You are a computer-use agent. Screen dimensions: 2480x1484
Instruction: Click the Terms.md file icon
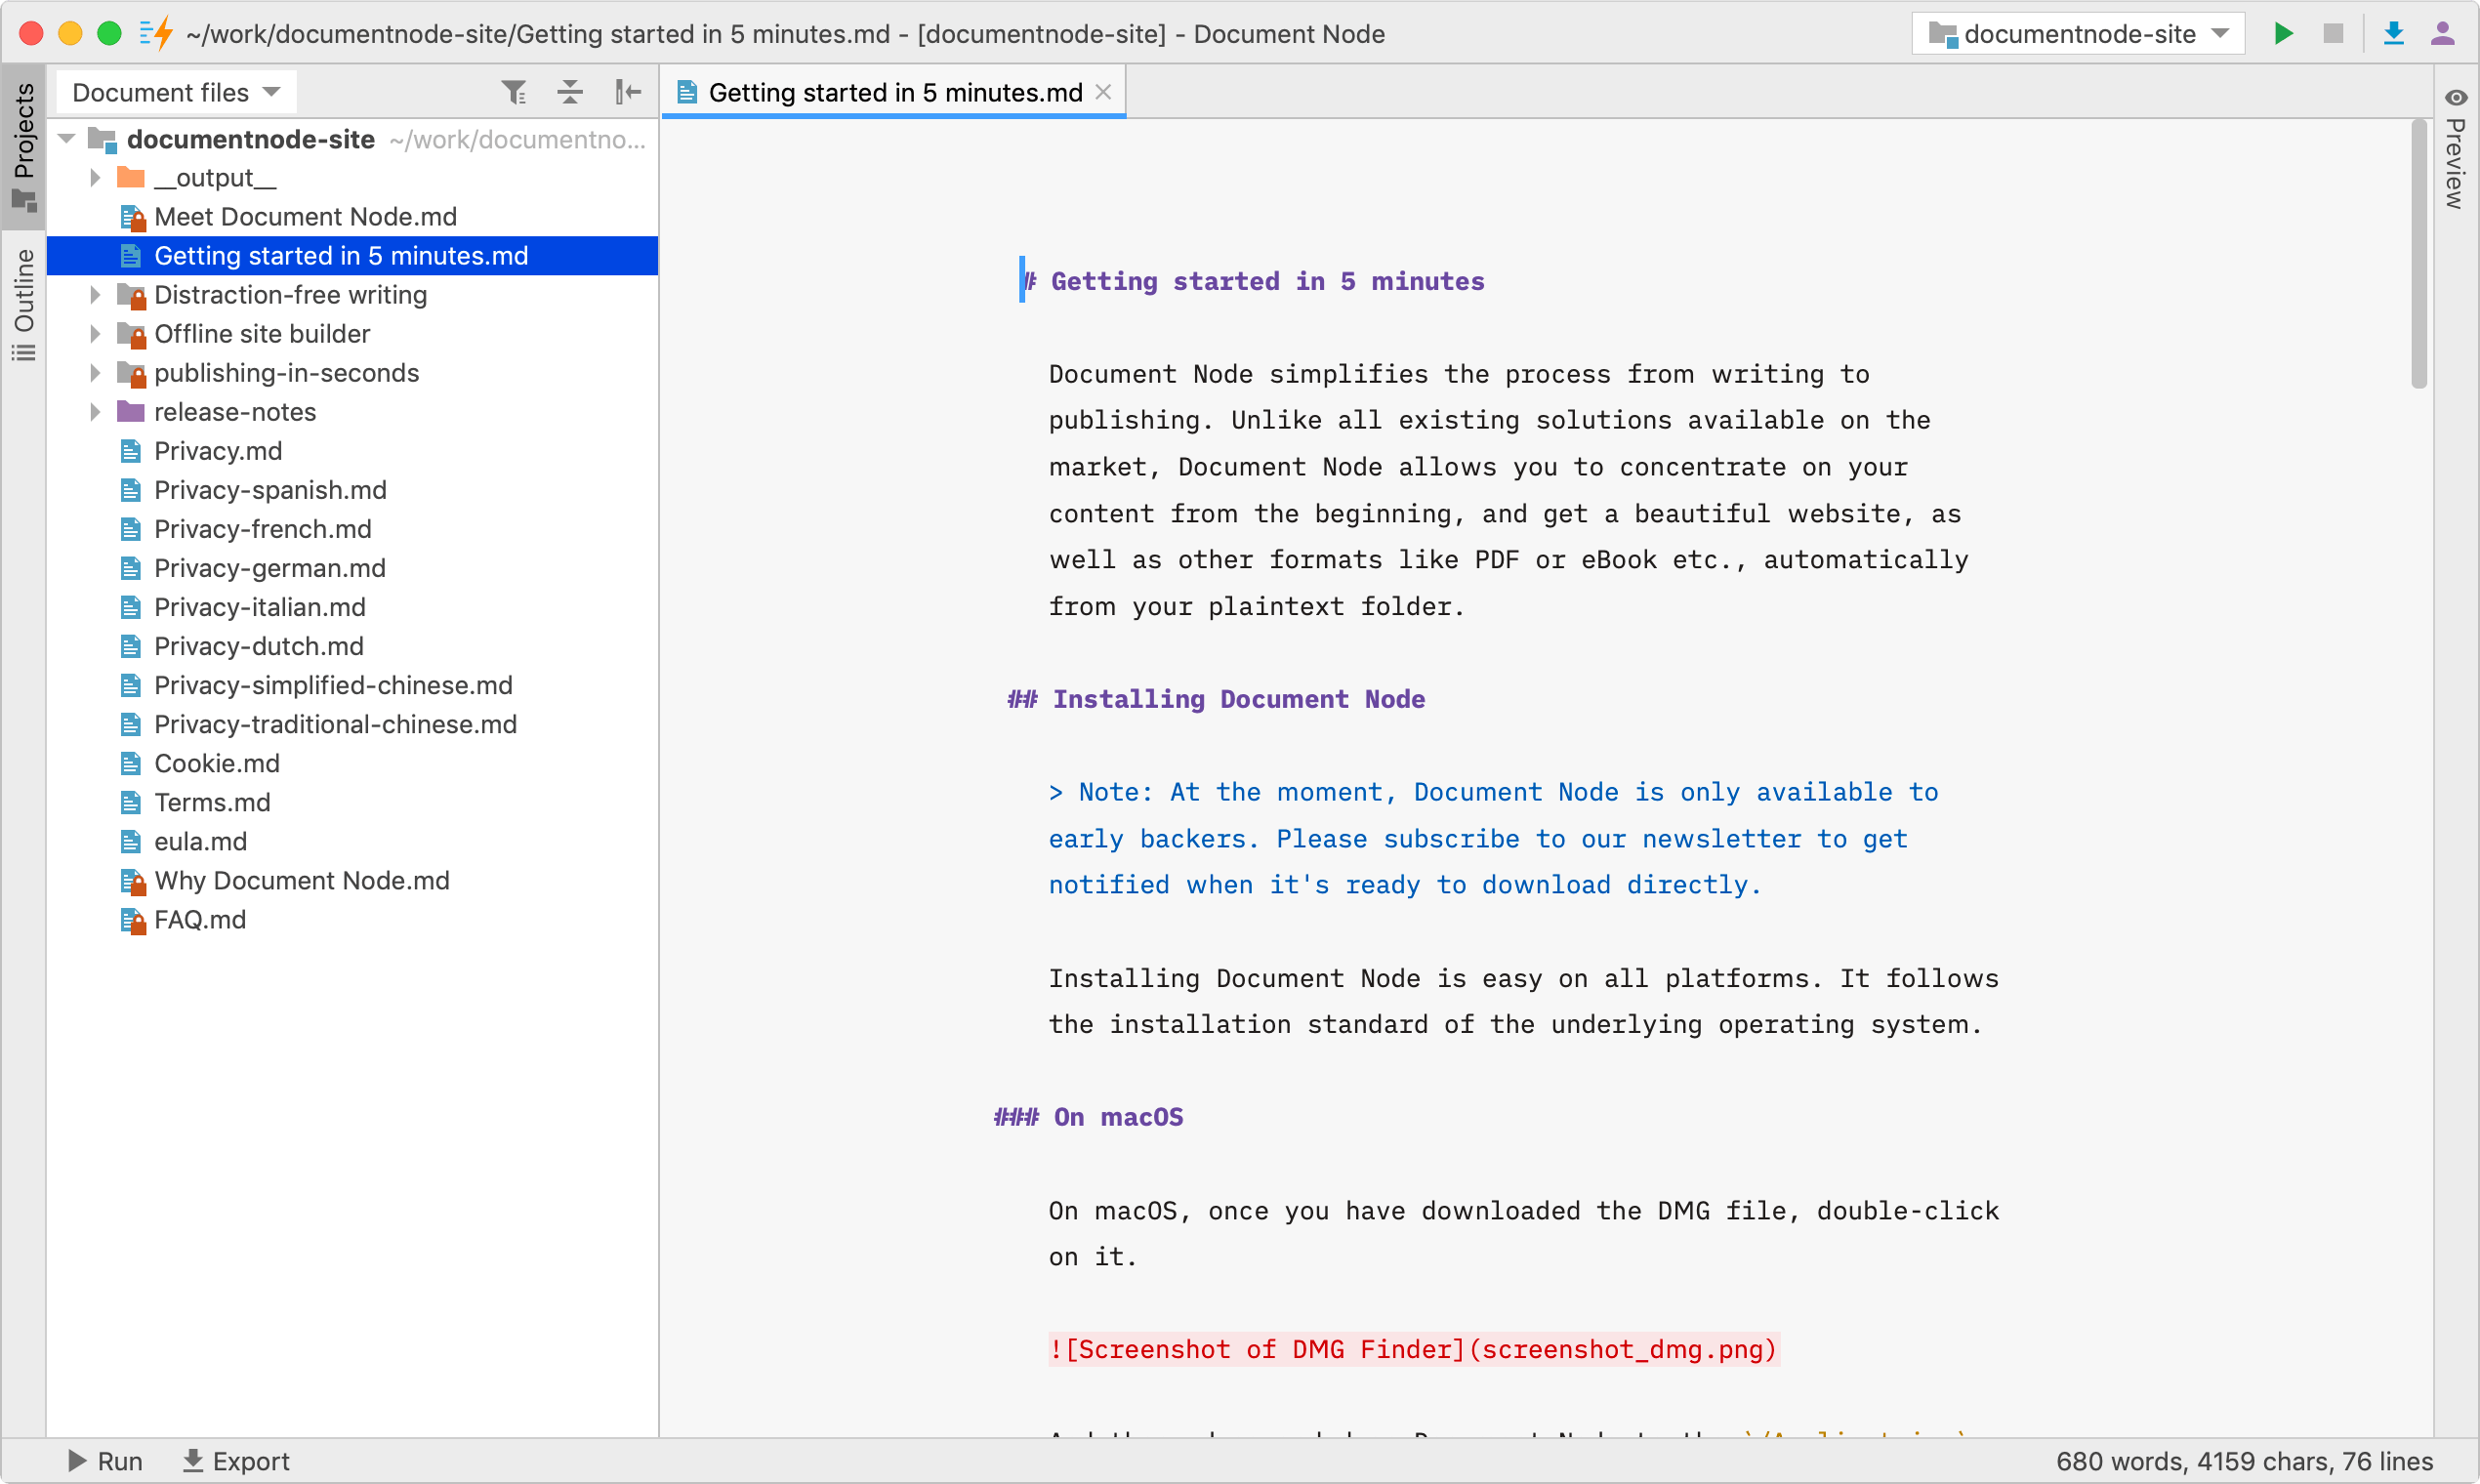(x=130, y=802)
